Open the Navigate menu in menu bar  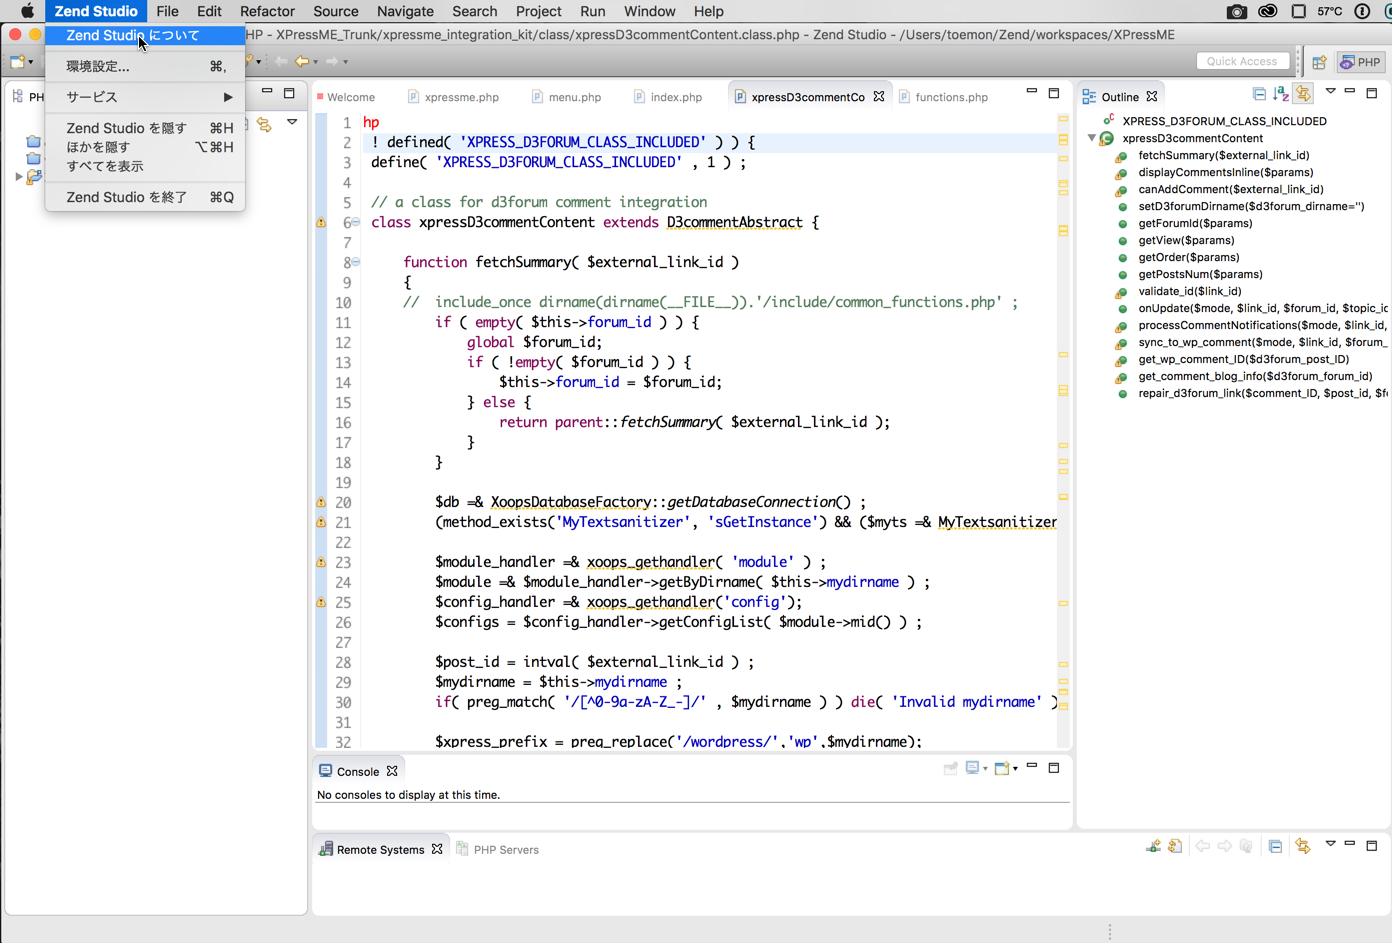click(405, 11)
